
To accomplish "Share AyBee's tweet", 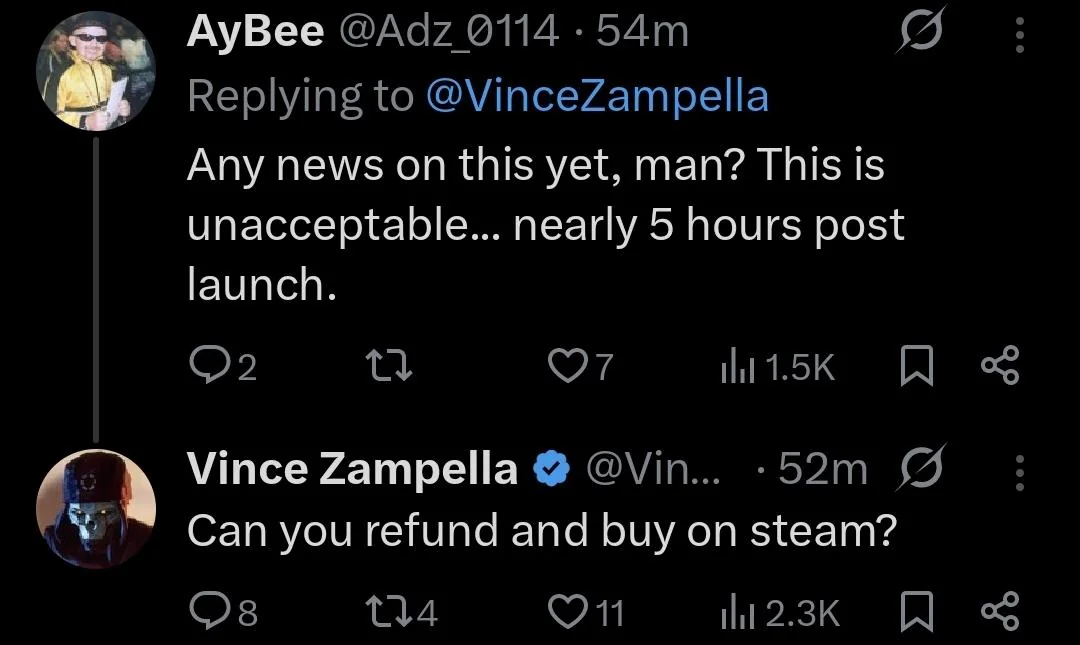I will [1000, 369].
